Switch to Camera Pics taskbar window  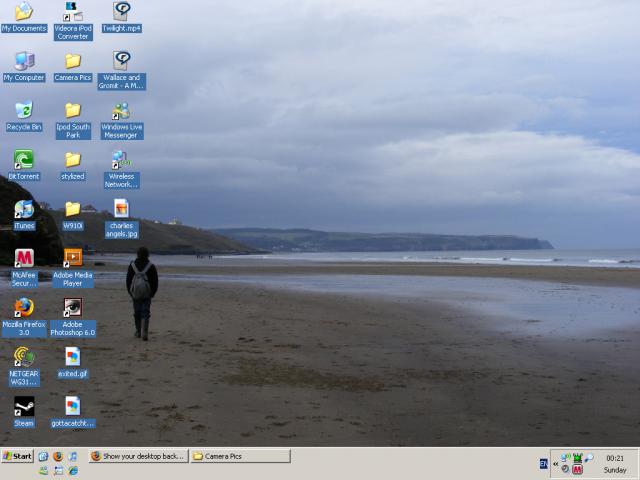tap(239, 456)
